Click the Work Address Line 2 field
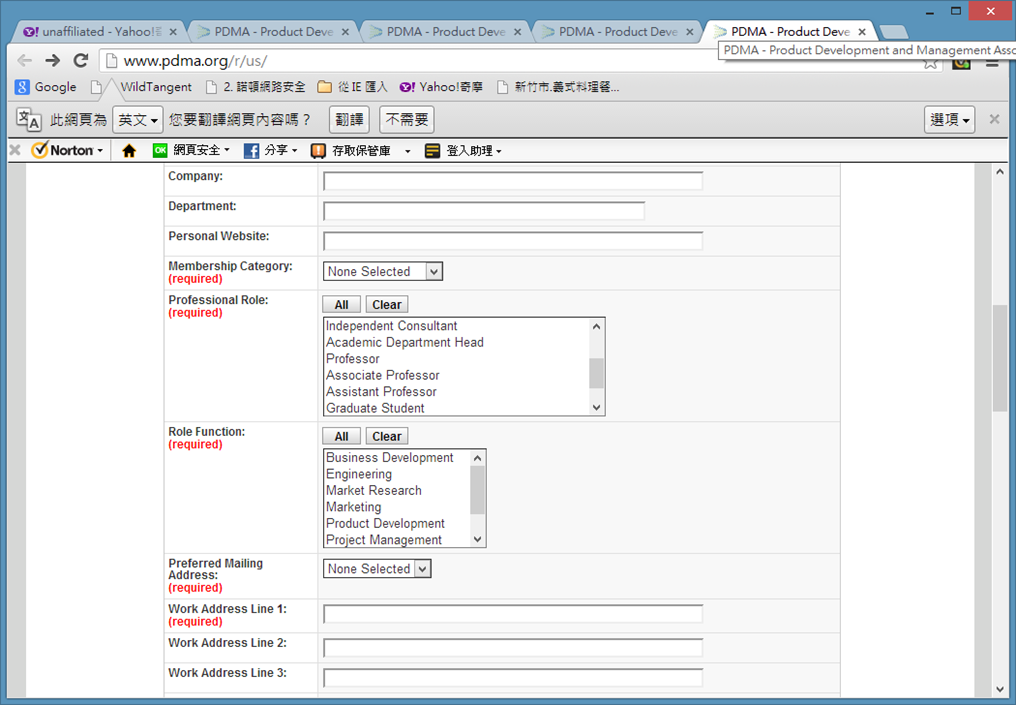The width and height of the screenshot is (1016, 705). [513, 647]
